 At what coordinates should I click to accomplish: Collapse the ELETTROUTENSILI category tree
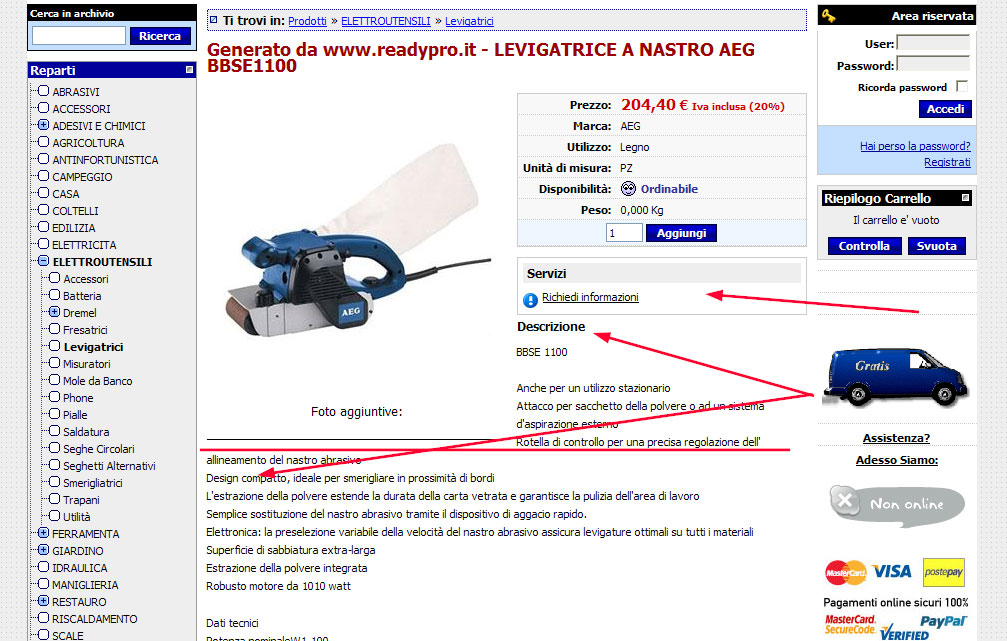point(43,261)
